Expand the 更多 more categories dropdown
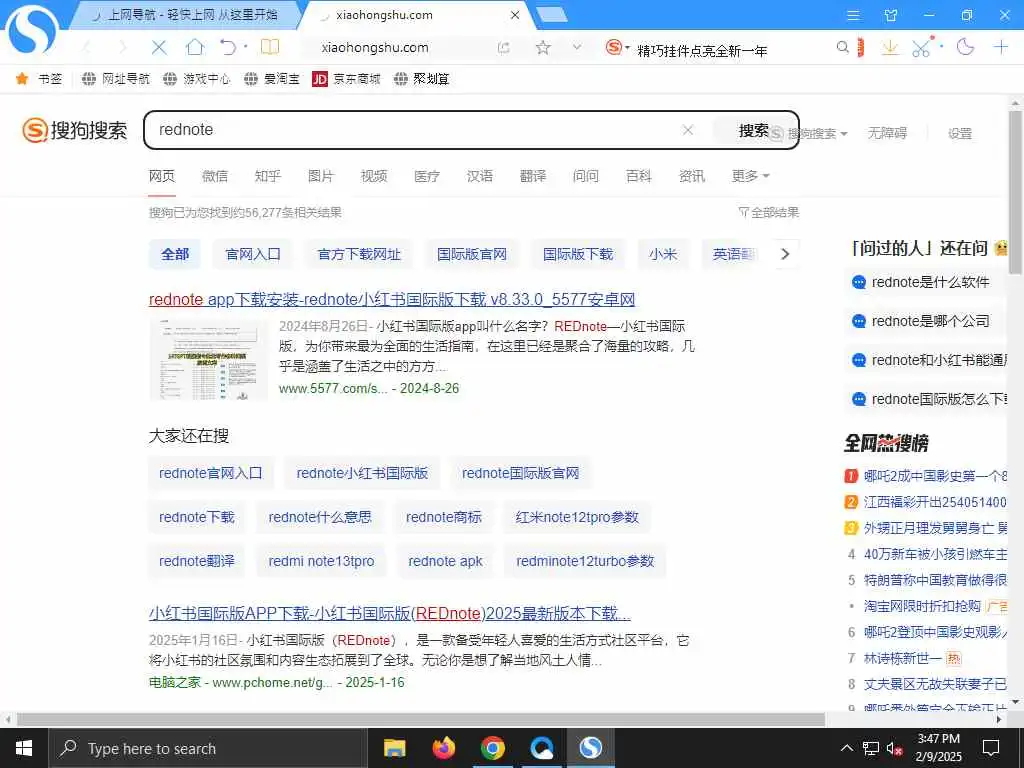The image size is (1024, 768). tap(750, 176)
